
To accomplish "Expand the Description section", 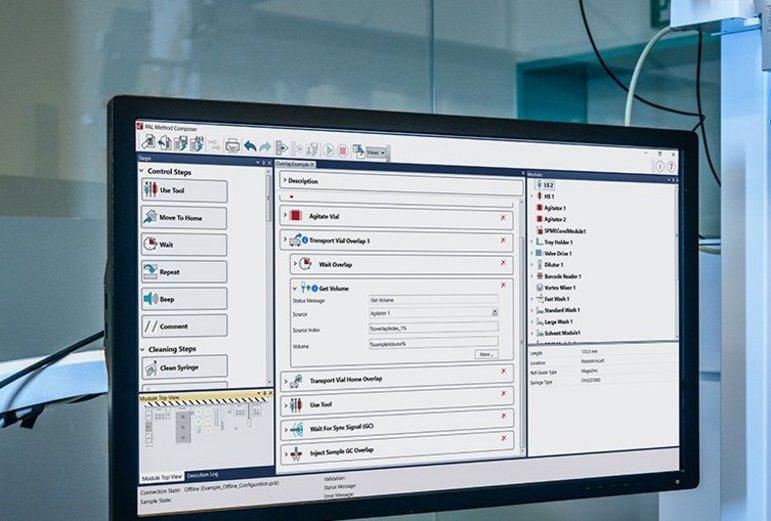I will pyautogui.click(x=285, y=180).
